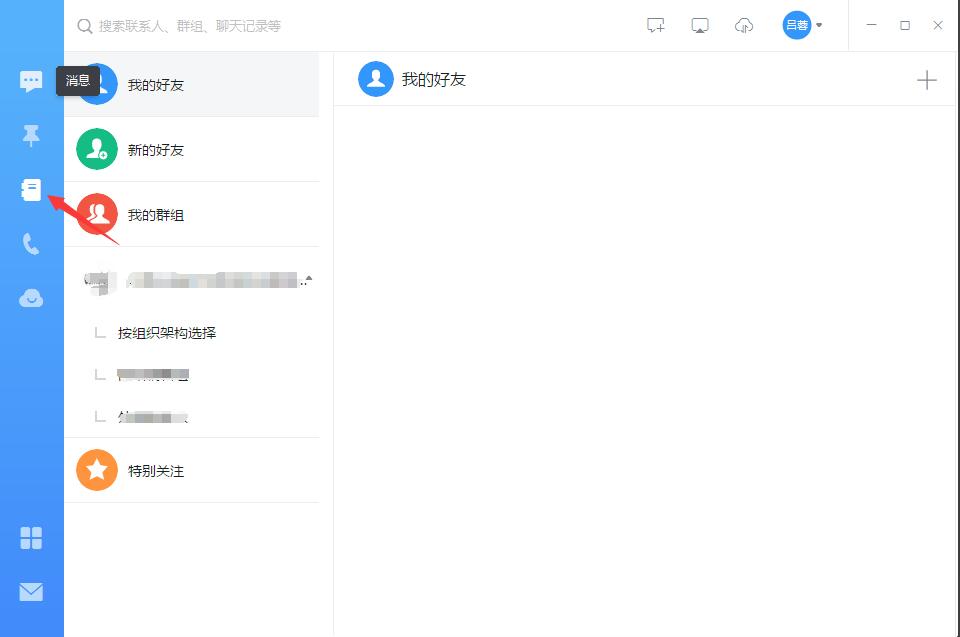
Task: Click the 吕蓉 profile avatar
Action: tap(796, 25)
